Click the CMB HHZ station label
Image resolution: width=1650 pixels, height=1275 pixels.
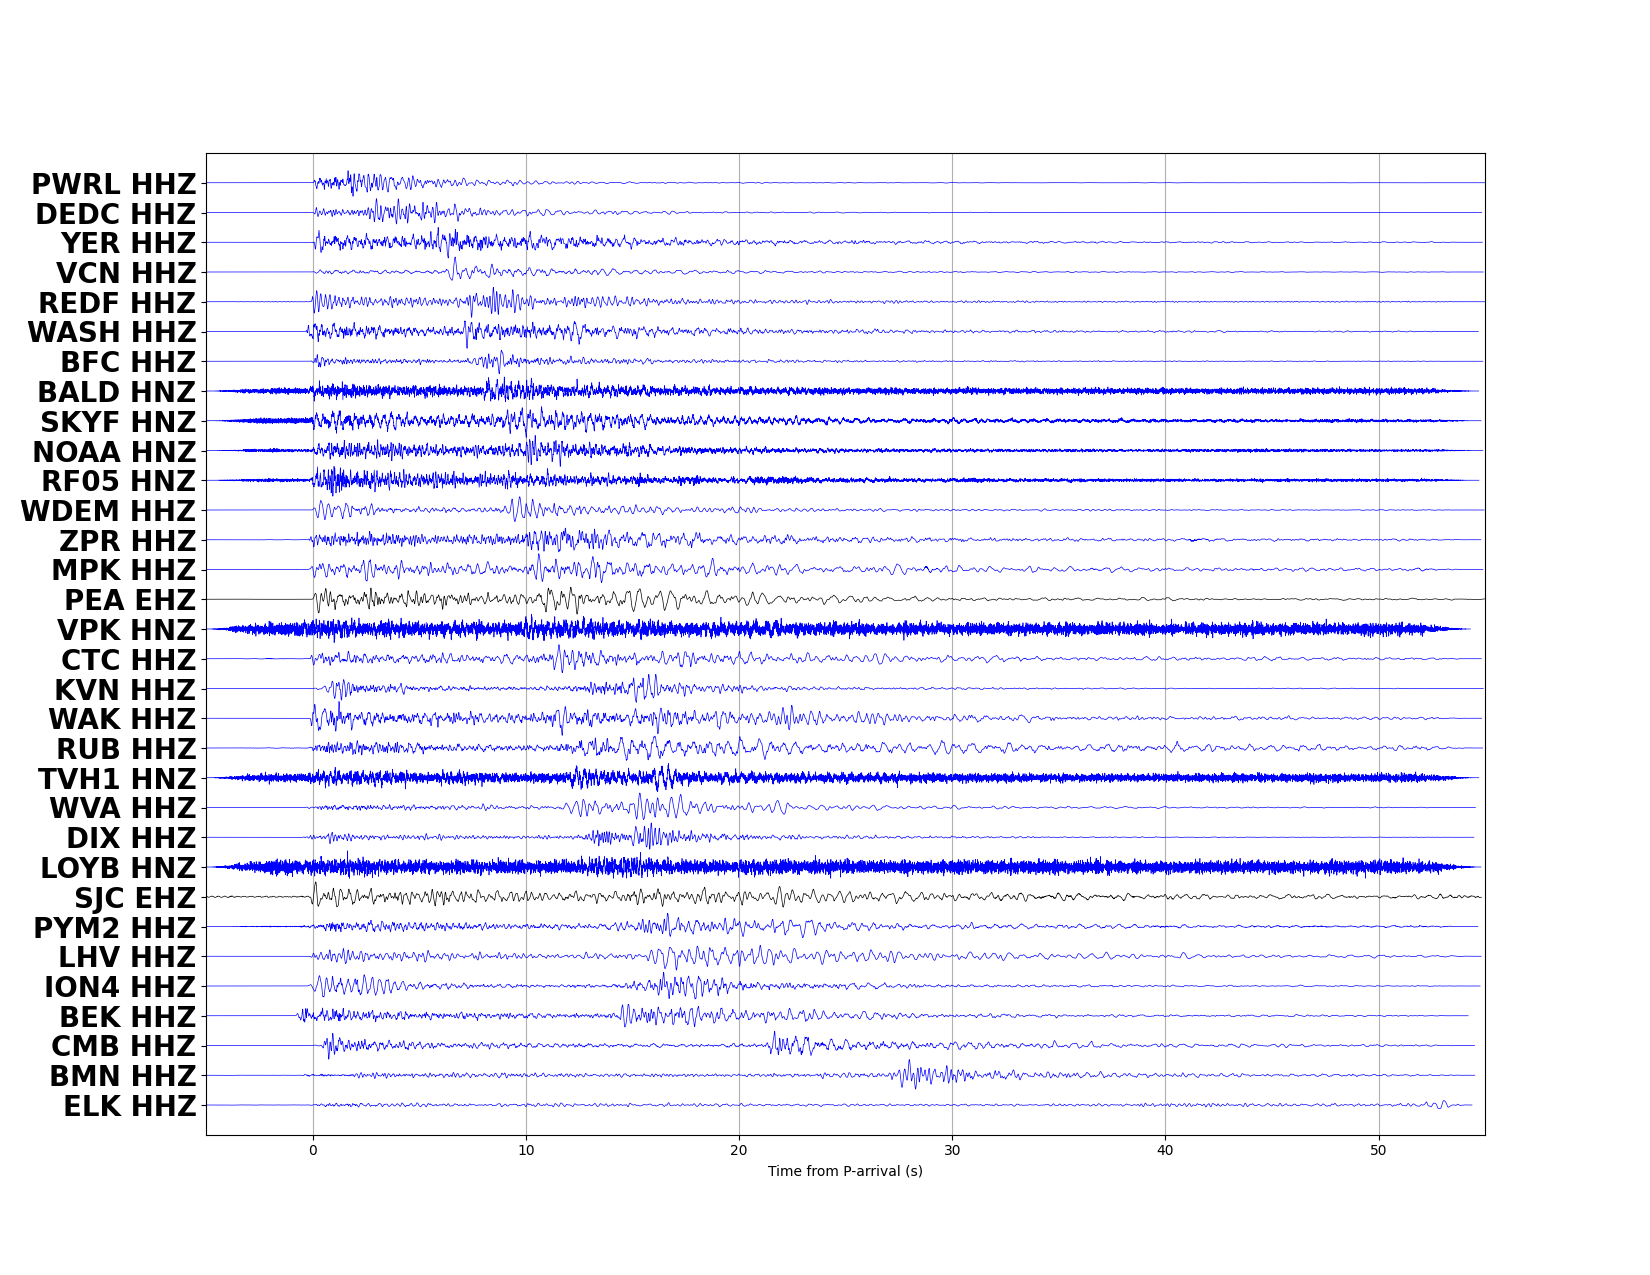coord(123,1047)
